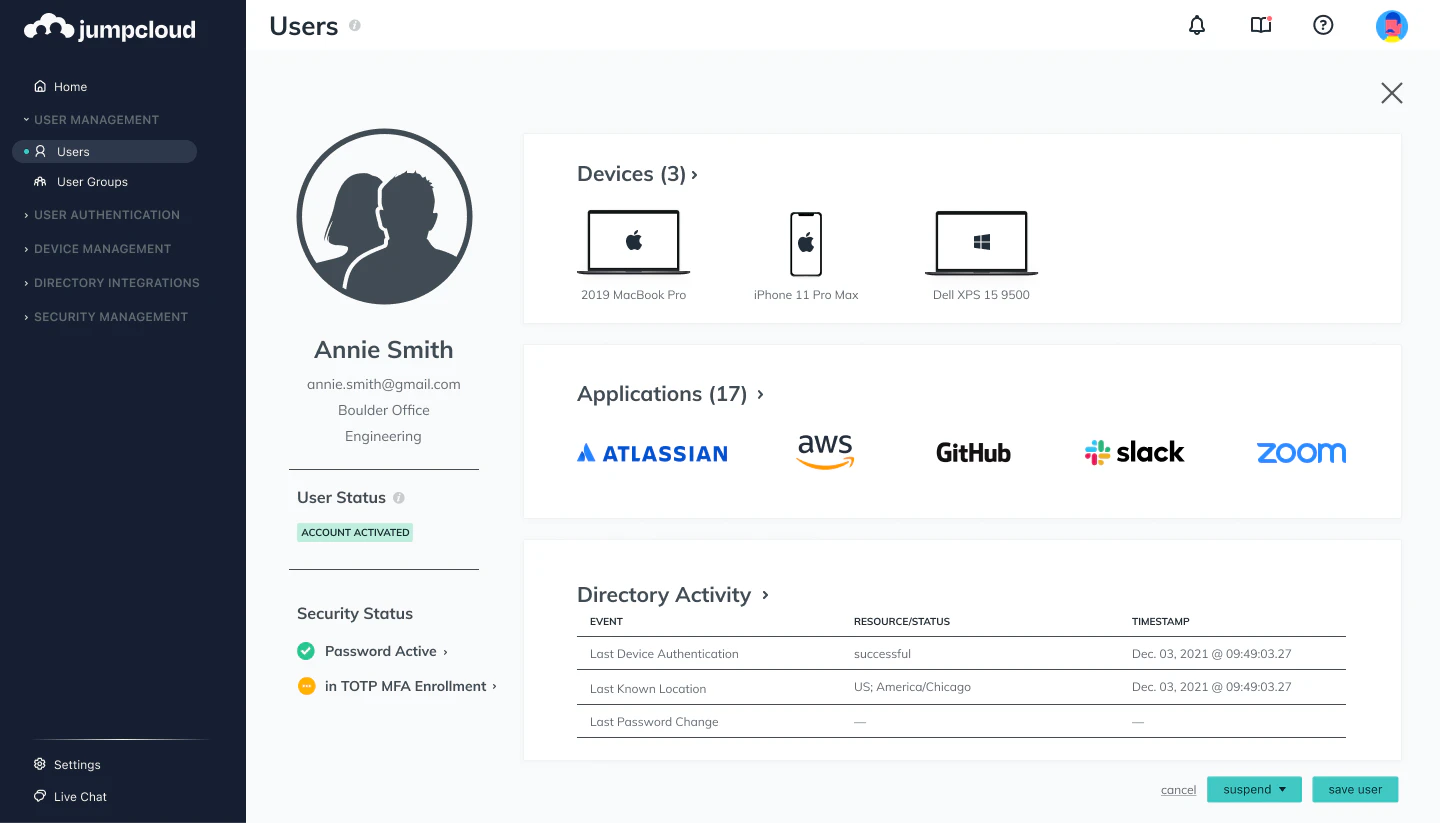This screenshot has height=823, width=1440.
Task: Click the Slack application logo
Action: point(1133,452)
